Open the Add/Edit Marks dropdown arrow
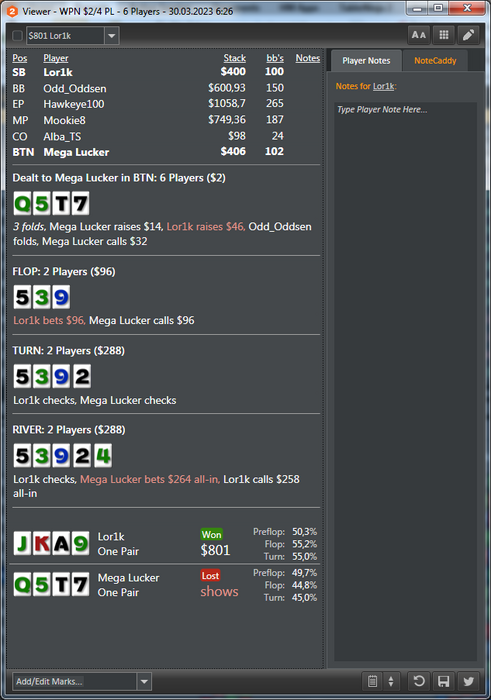491x700 pixels. tap(144, 682)
